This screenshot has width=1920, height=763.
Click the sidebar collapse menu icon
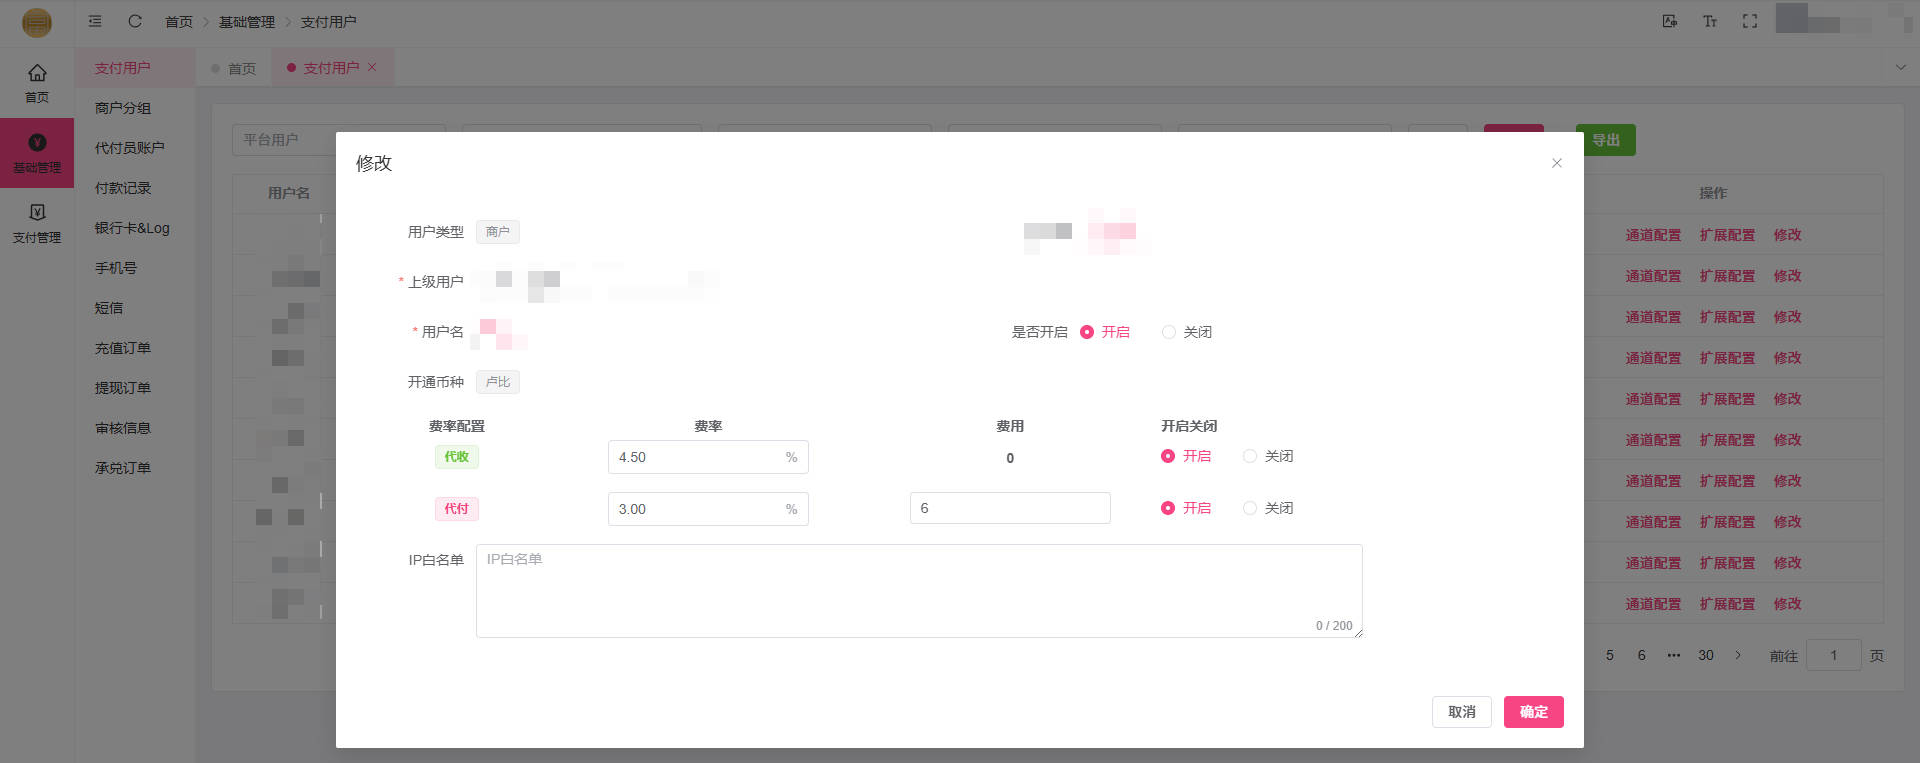click(95, 21)
